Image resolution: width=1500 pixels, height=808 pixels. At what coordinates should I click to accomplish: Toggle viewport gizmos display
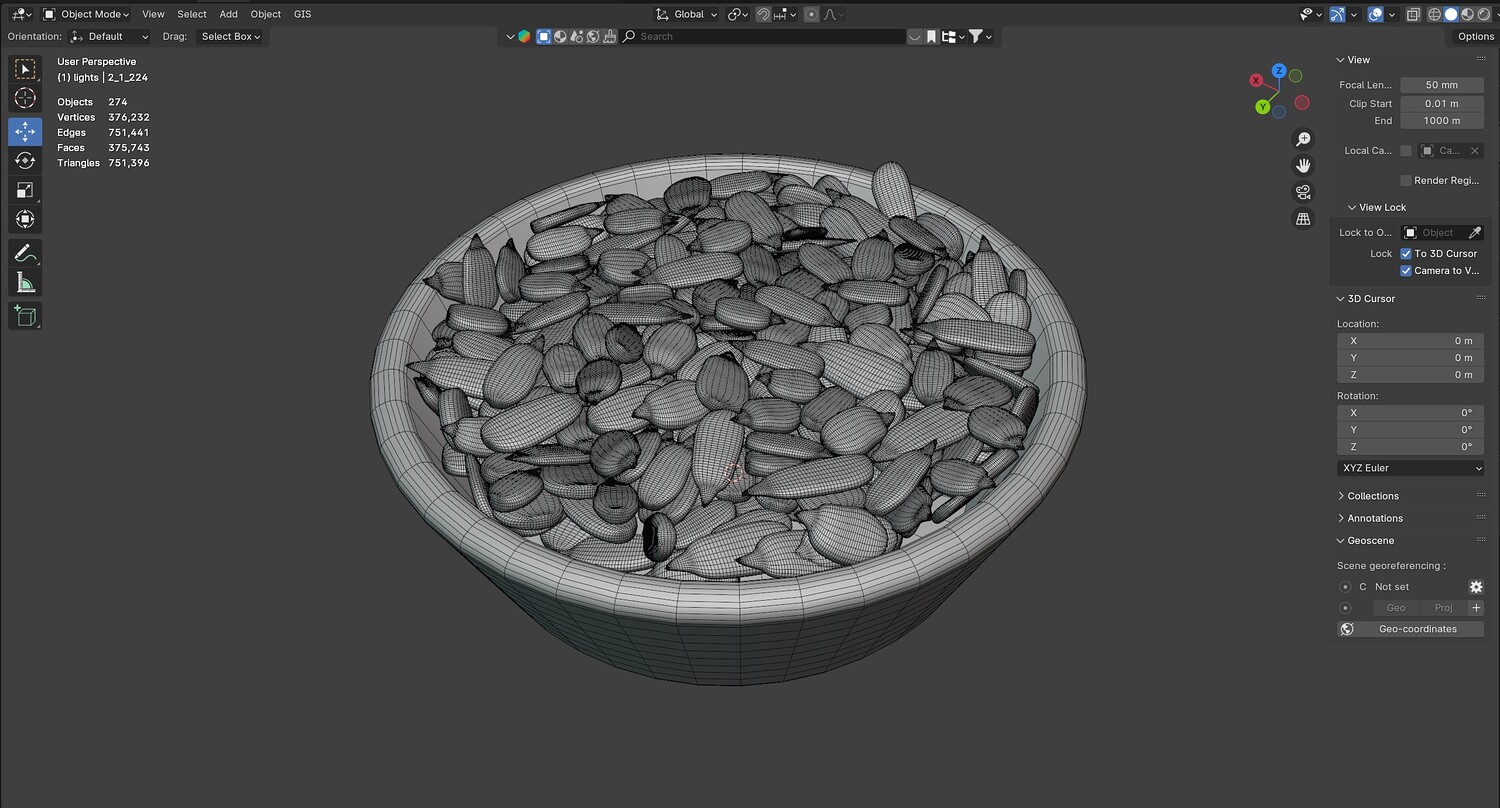[1338, 14]
